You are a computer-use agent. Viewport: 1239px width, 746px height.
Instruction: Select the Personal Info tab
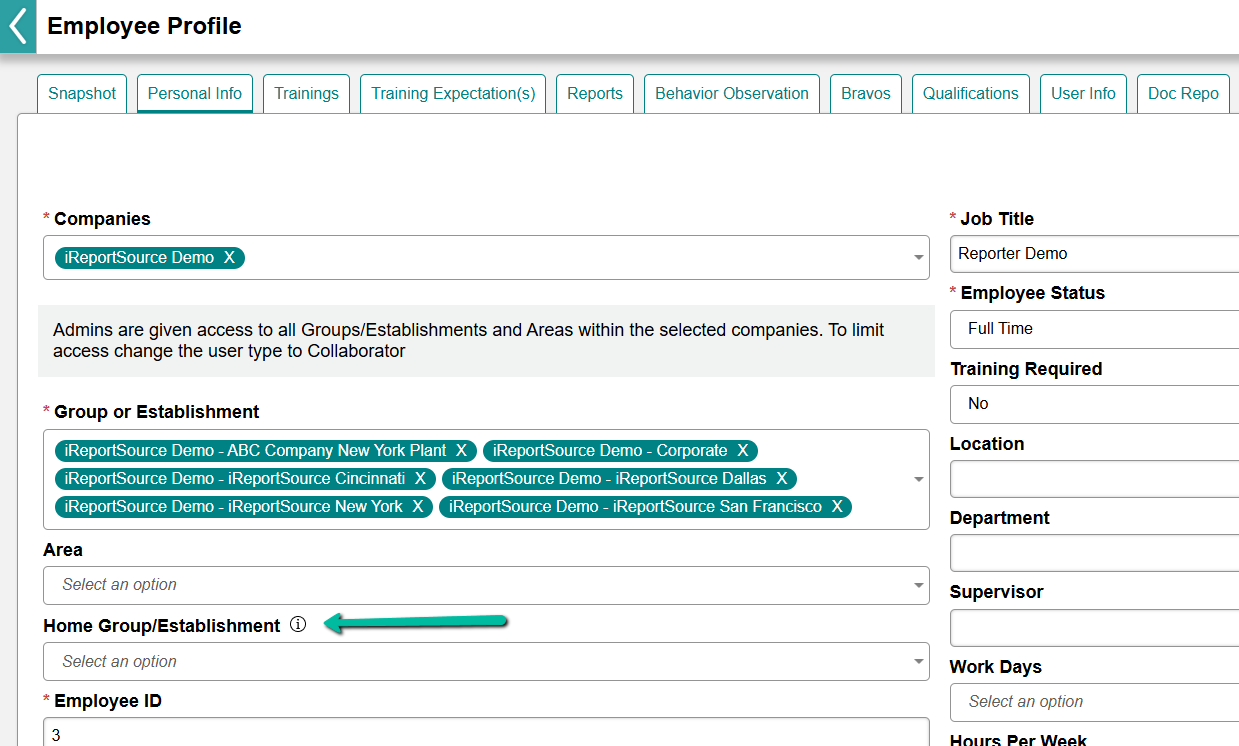(x=195, y=93)
